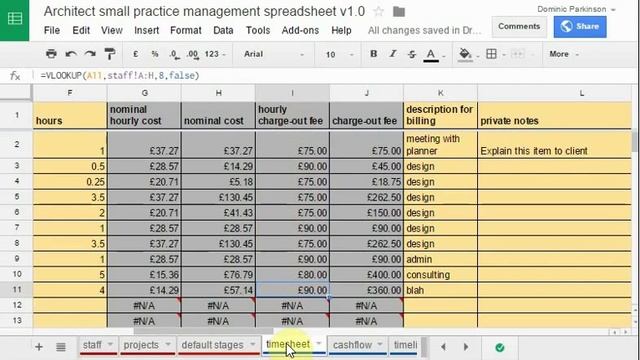
Task: Redo the last action
Action: tap(90, 54)
